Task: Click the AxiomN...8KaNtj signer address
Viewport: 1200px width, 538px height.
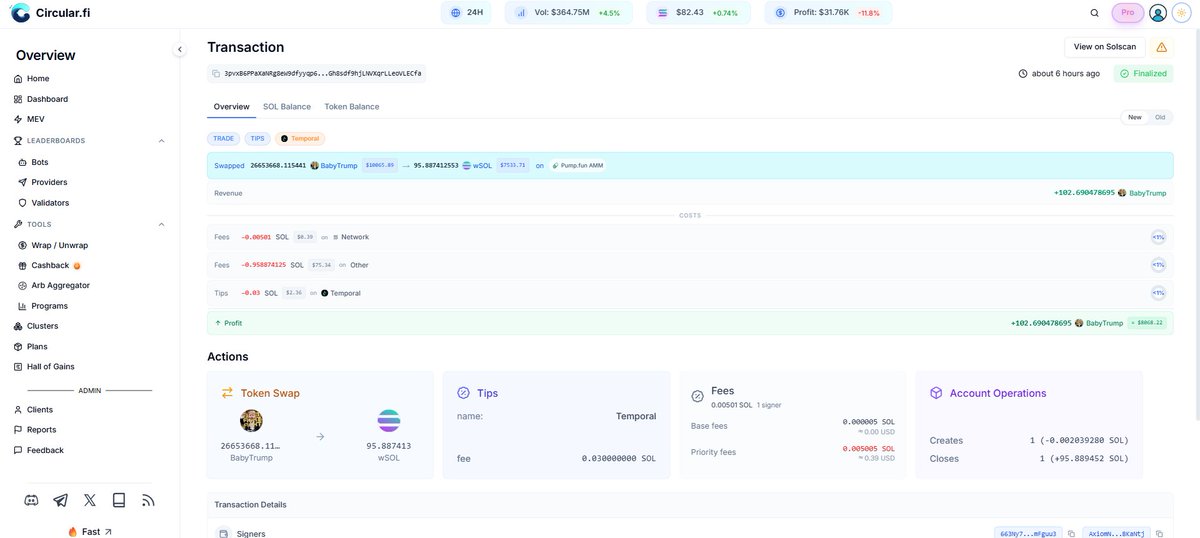Action: (1117, 534)
